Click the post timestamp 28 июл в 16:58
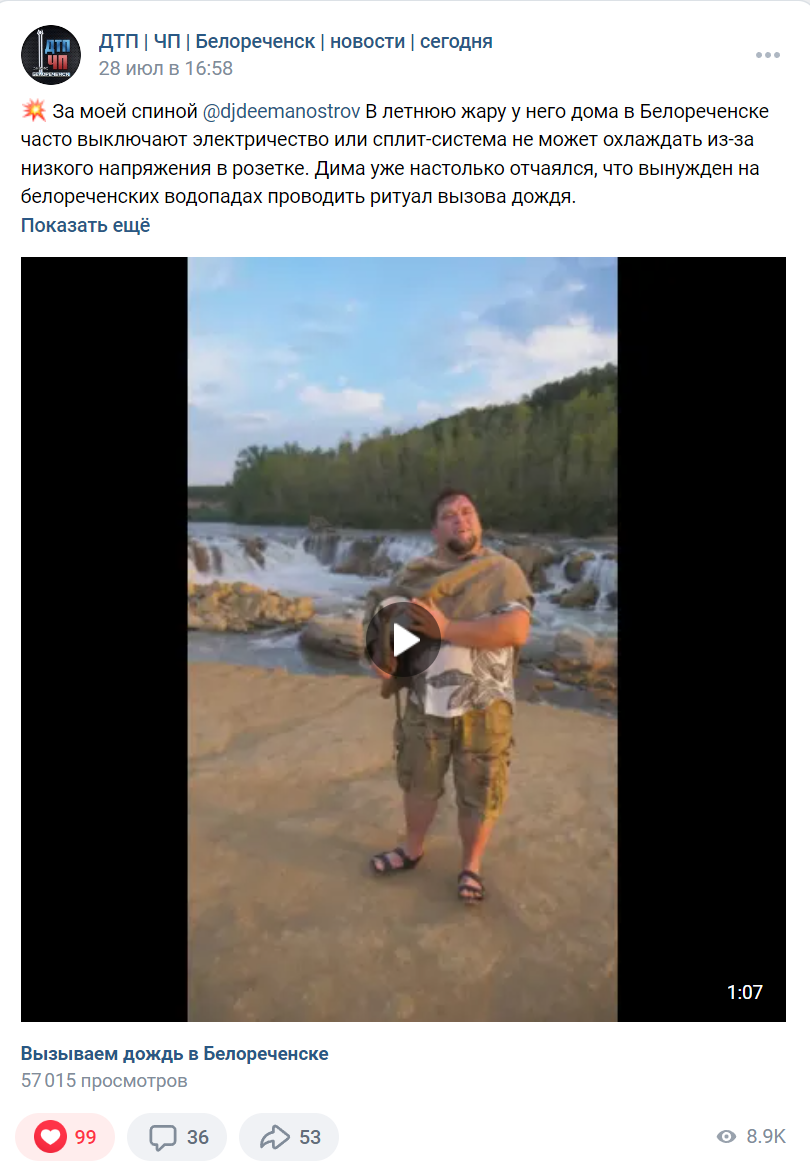The height and width of the screenshot is (1171, 810). 166,68
